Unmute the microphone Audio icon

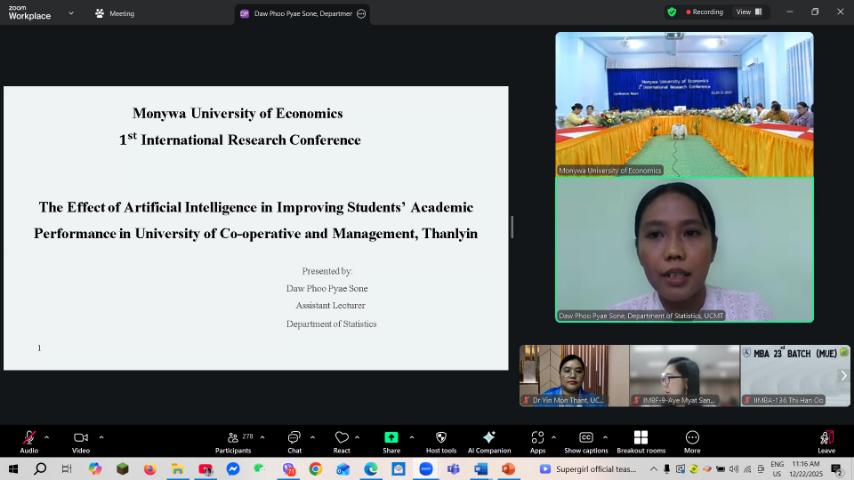click(x=29, y=438)
